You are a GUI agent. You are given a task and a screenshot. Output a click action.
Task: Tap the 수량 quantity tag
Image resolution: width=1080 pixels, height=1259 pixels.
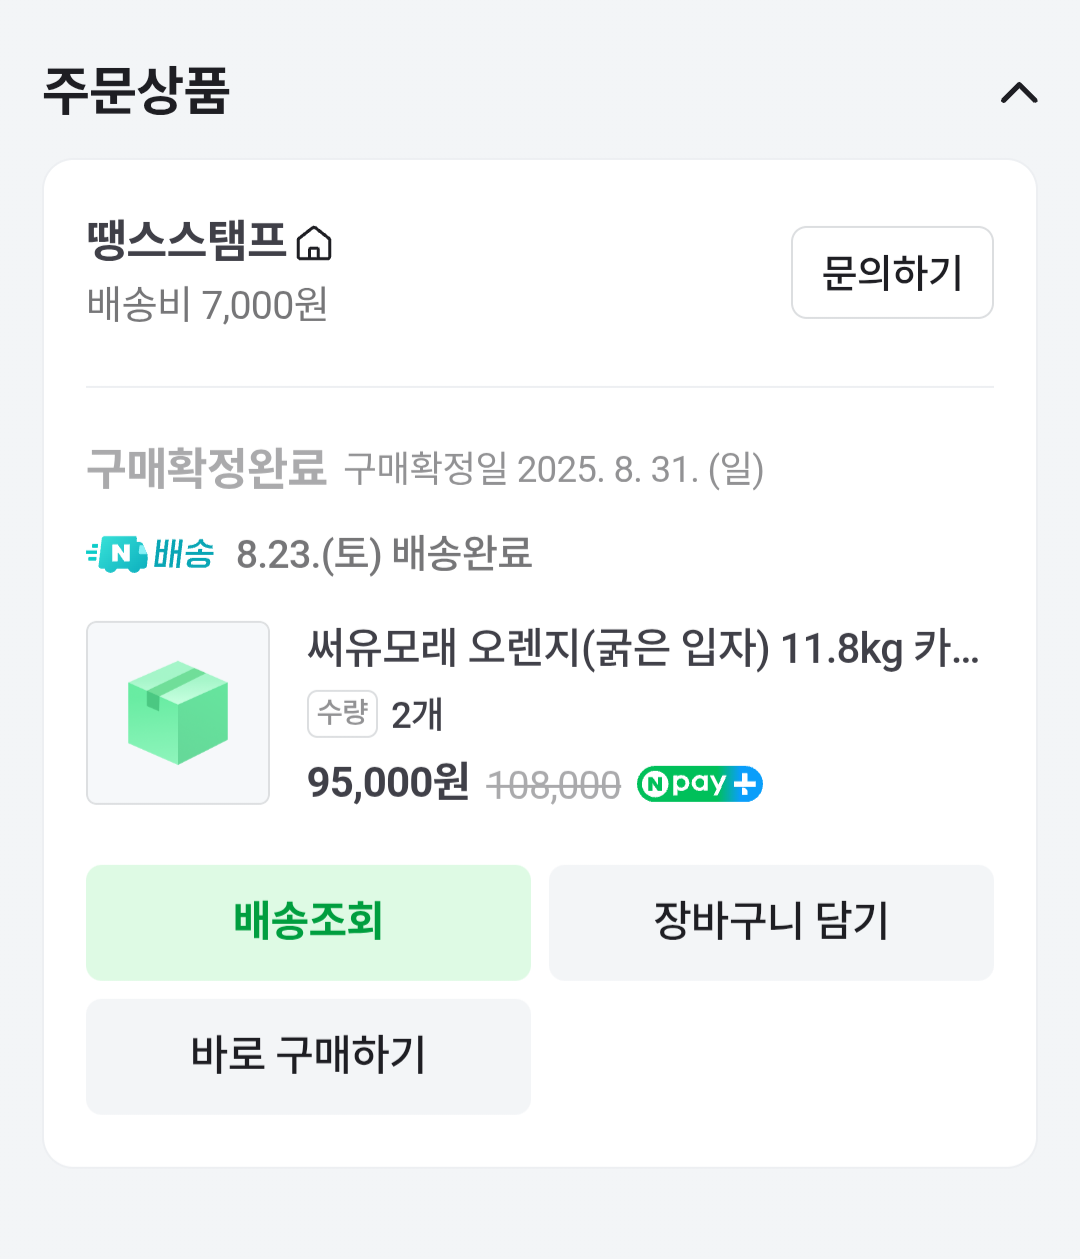click(342, 713)
